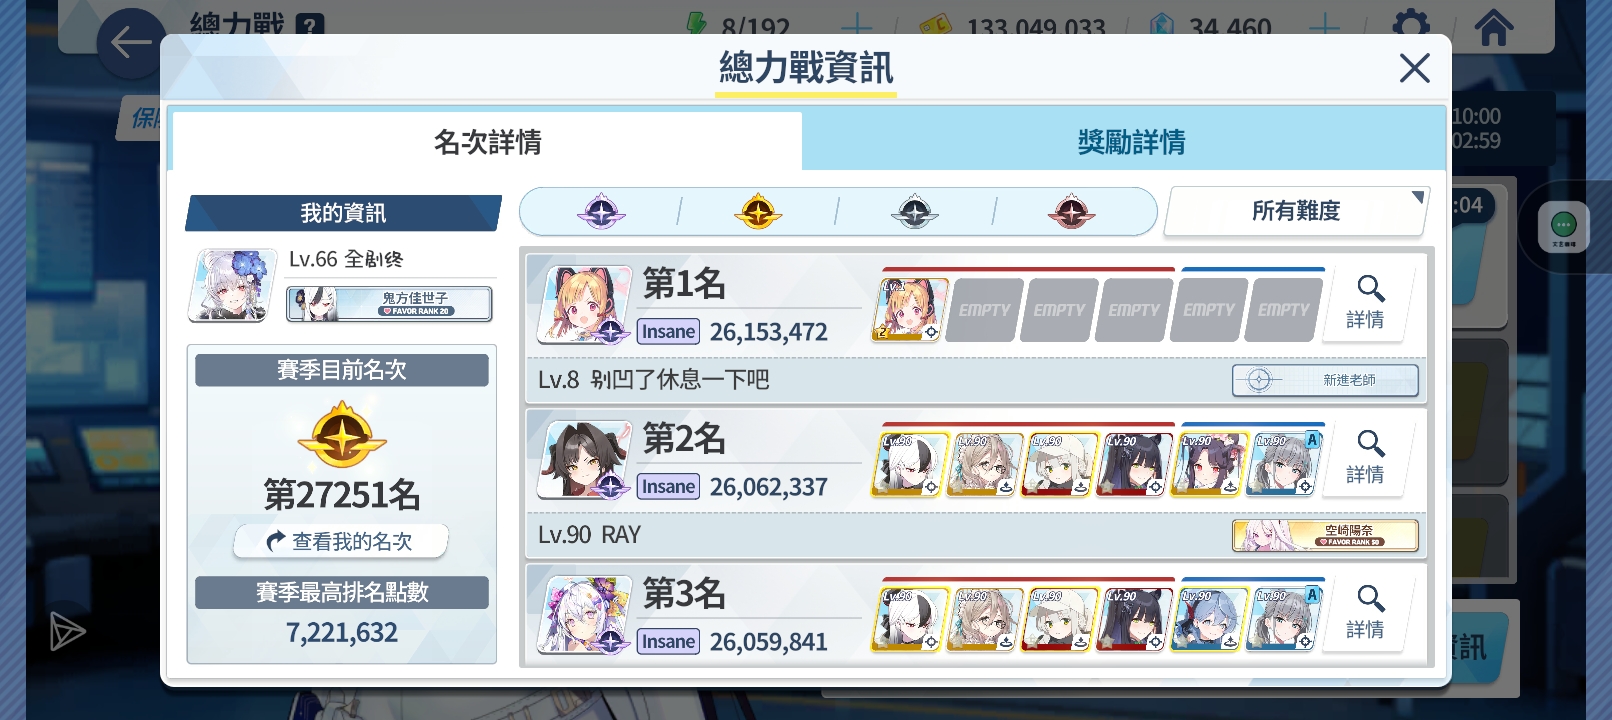1612x720 pixels.
Task: Click the back arrow button
Action: click(131, 43)
